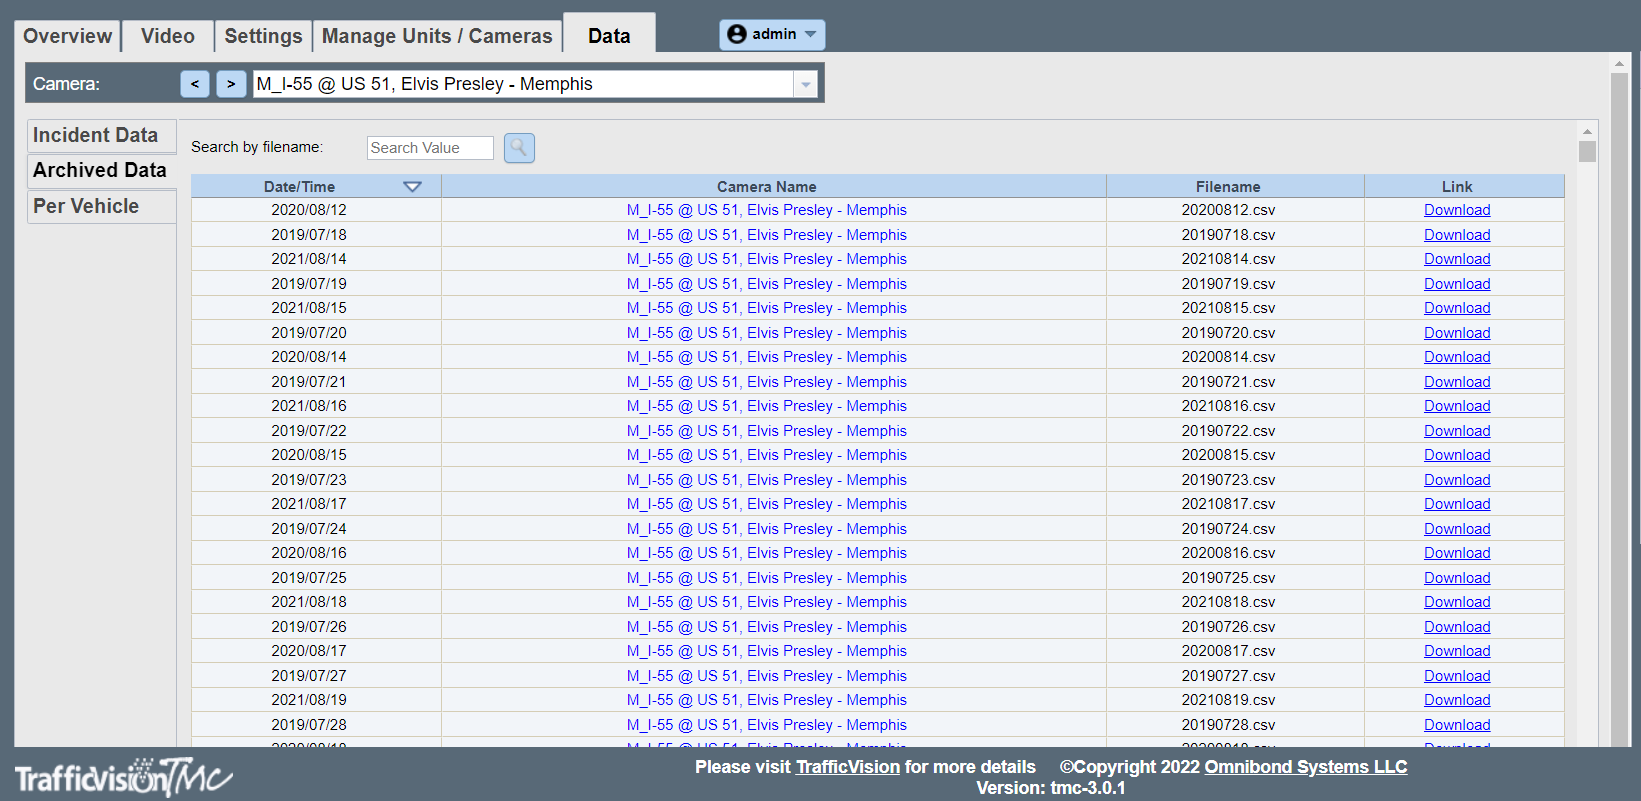
Task: Select the Archived Data section
Action: pyautogui.click(x=101, y=170)
